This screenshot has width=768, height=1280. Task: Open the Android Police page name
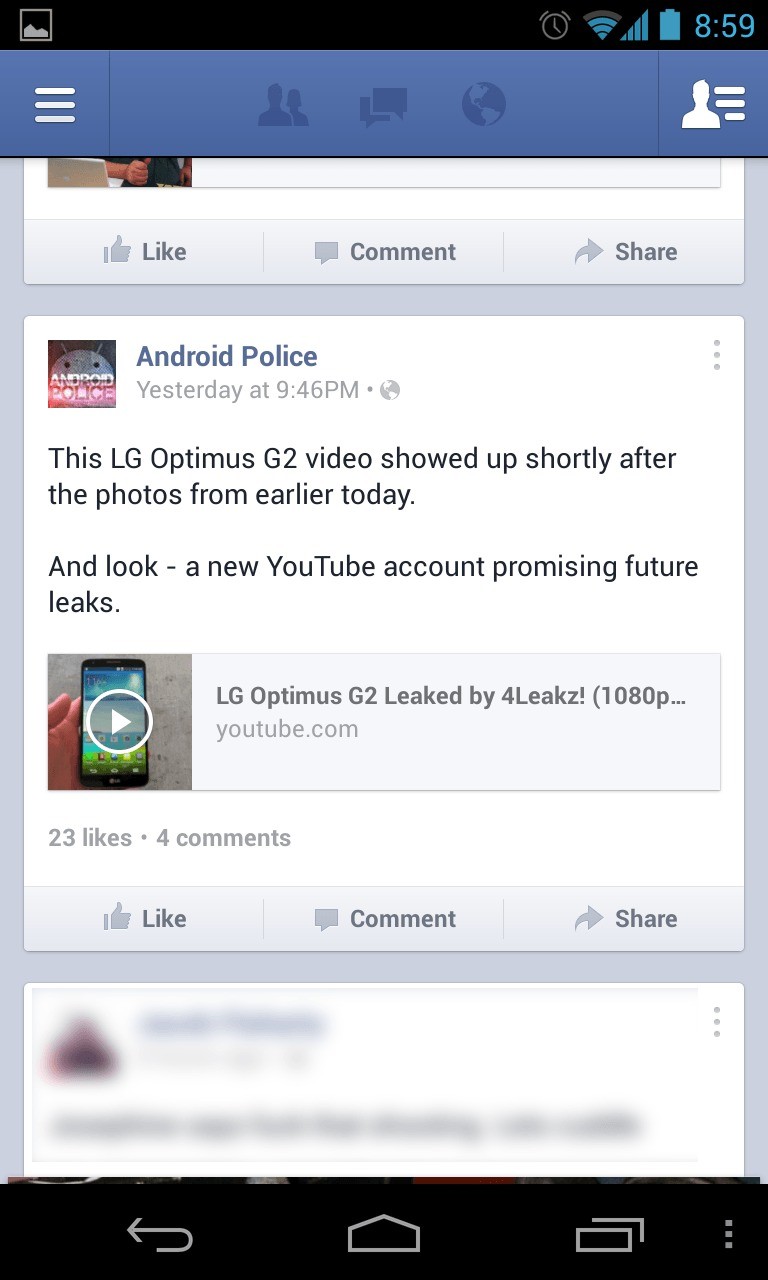tap(227, 356)
